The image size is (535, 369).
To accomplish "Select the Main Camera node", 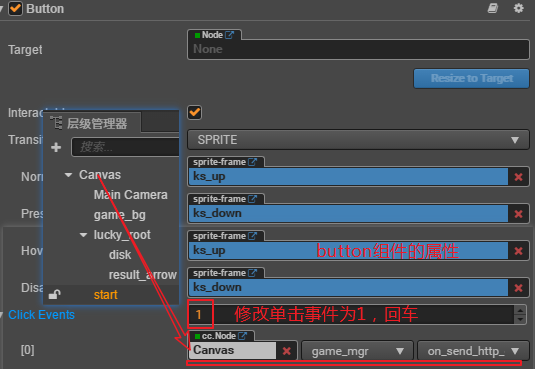I will tap(131, 195).
